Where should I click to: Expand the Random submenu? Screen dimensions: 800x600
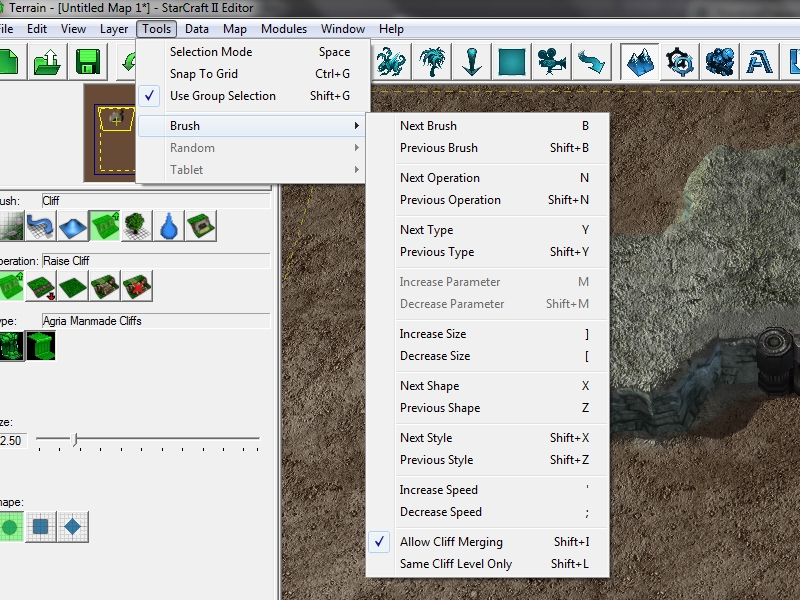tap(251, 148)
